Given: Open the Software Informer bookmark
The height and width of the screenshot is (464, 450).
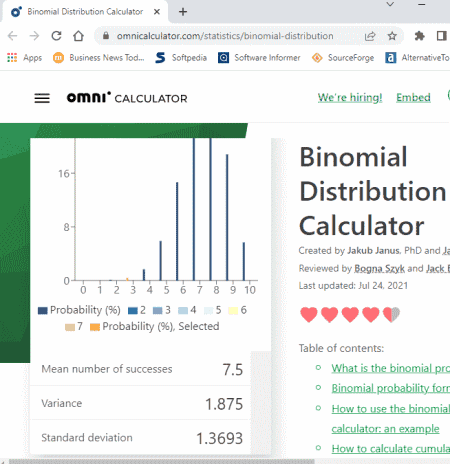Looking at the screenshot, I should click(259, 58).
